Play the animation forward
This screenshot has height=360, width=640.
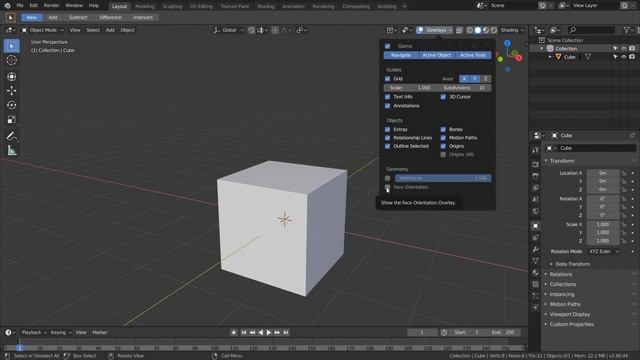point(269,333)
